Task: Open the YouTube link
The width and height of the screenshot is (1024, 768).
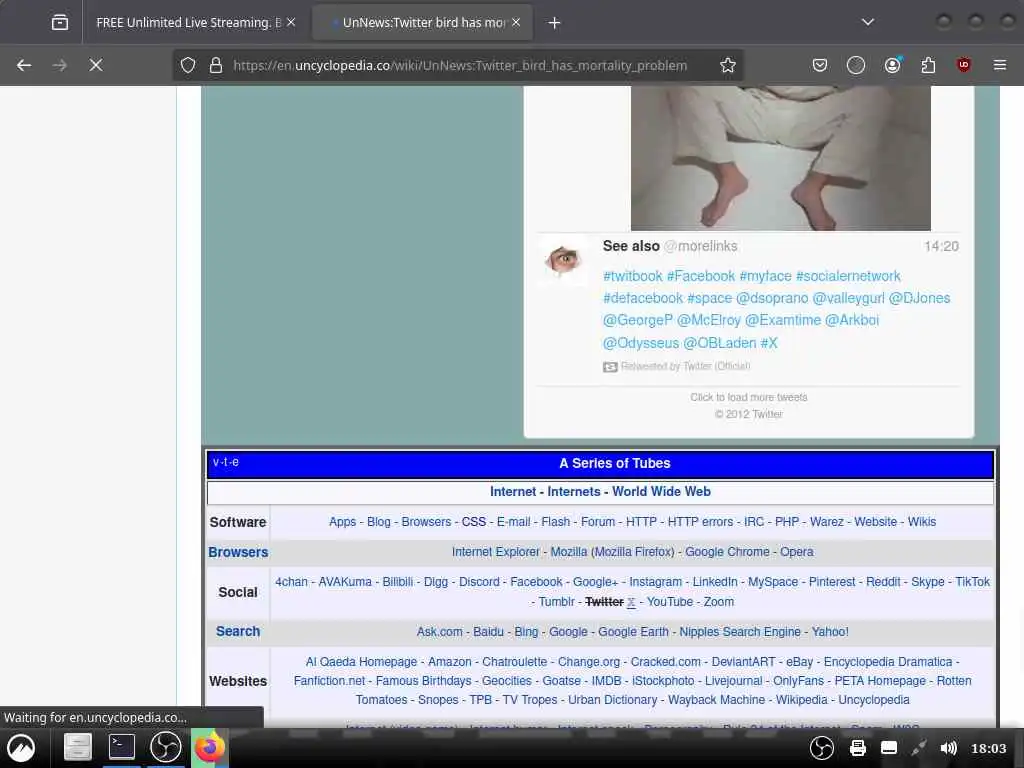Action: coord(669,602)
